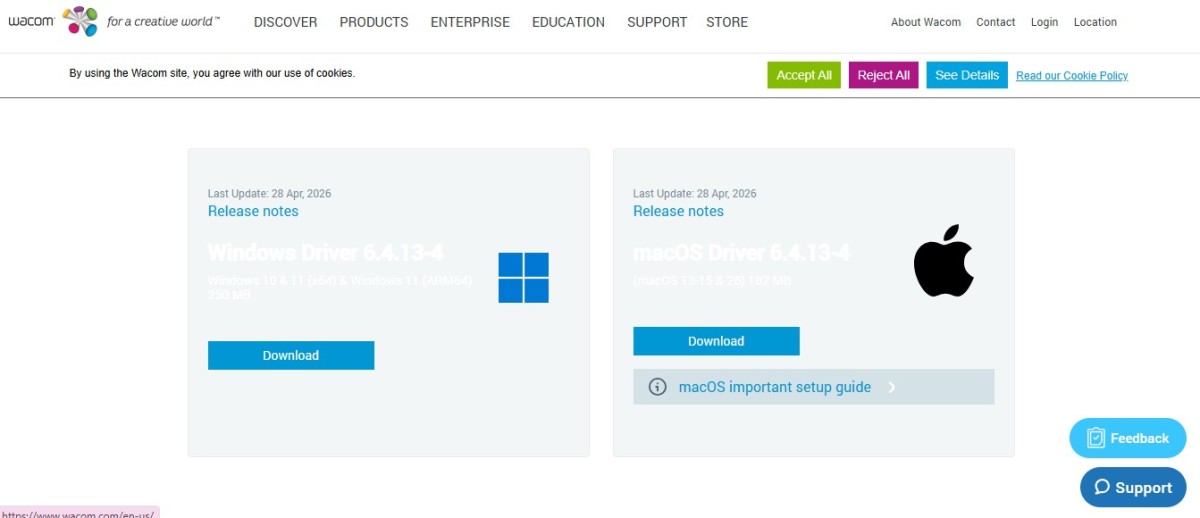The width and height of the screenshot is (1200, 518).
Task: Open the ENTERPRISE menu
Action: 470,22
